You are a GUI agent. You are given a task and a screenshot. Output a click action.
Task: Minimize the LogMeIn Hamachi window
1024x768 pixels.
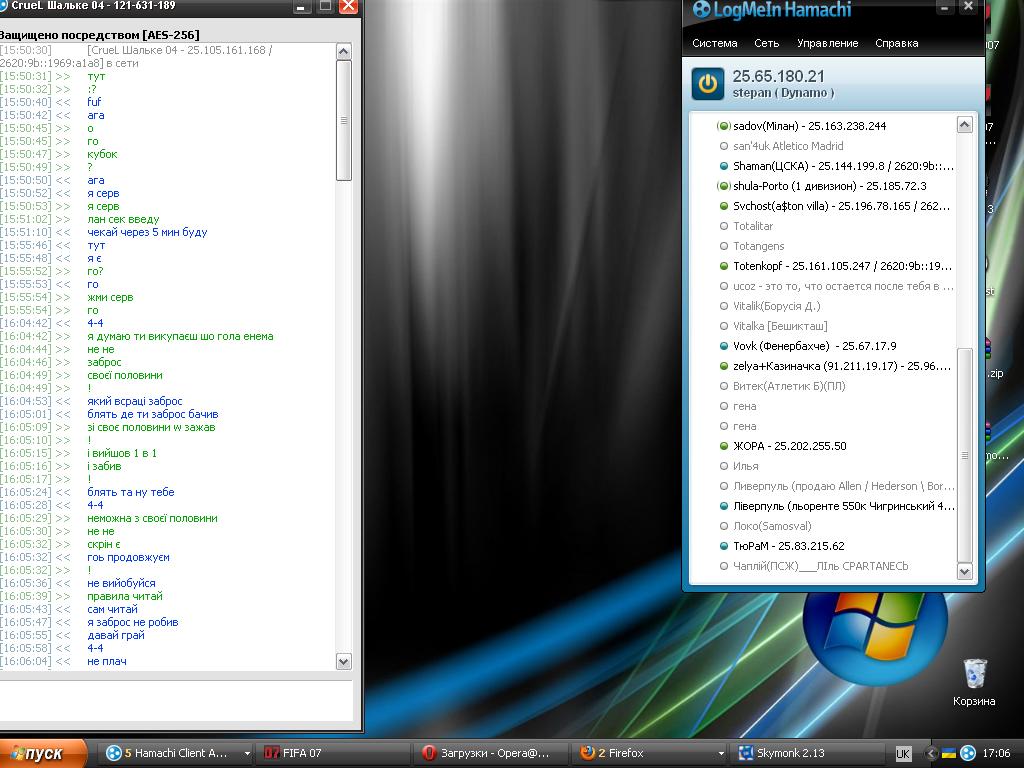point(944,7)
